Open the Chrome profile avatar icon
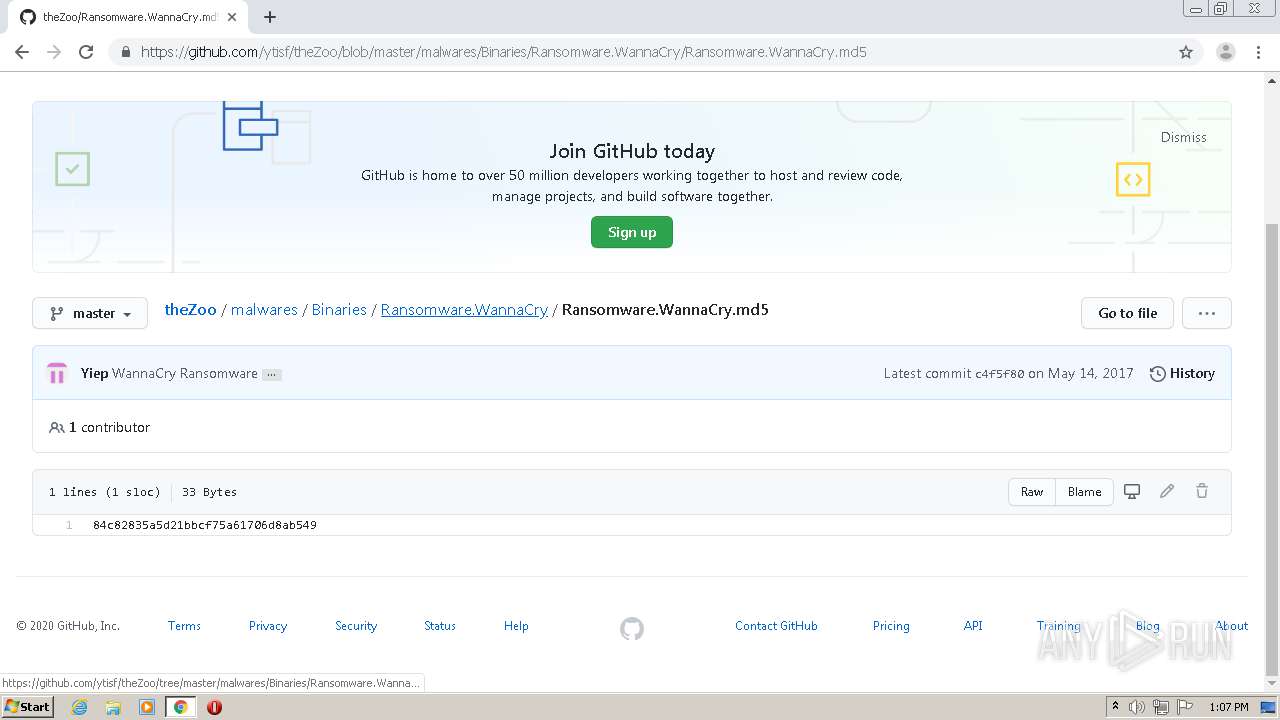The height and width of the screenshot is (720, 1280). tap(1225, 52)
